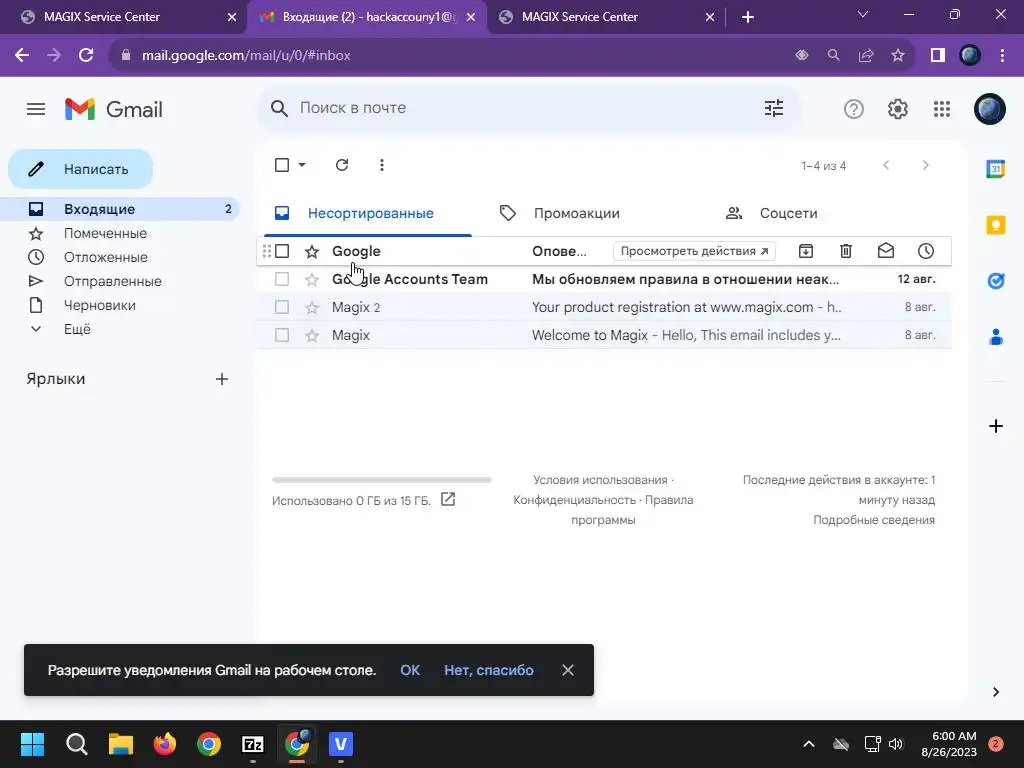Image resolution: width=1024 pixels, height=768 pixels.
Task: Open the Chrome three-dot menu
Action: click(1002, 56)
